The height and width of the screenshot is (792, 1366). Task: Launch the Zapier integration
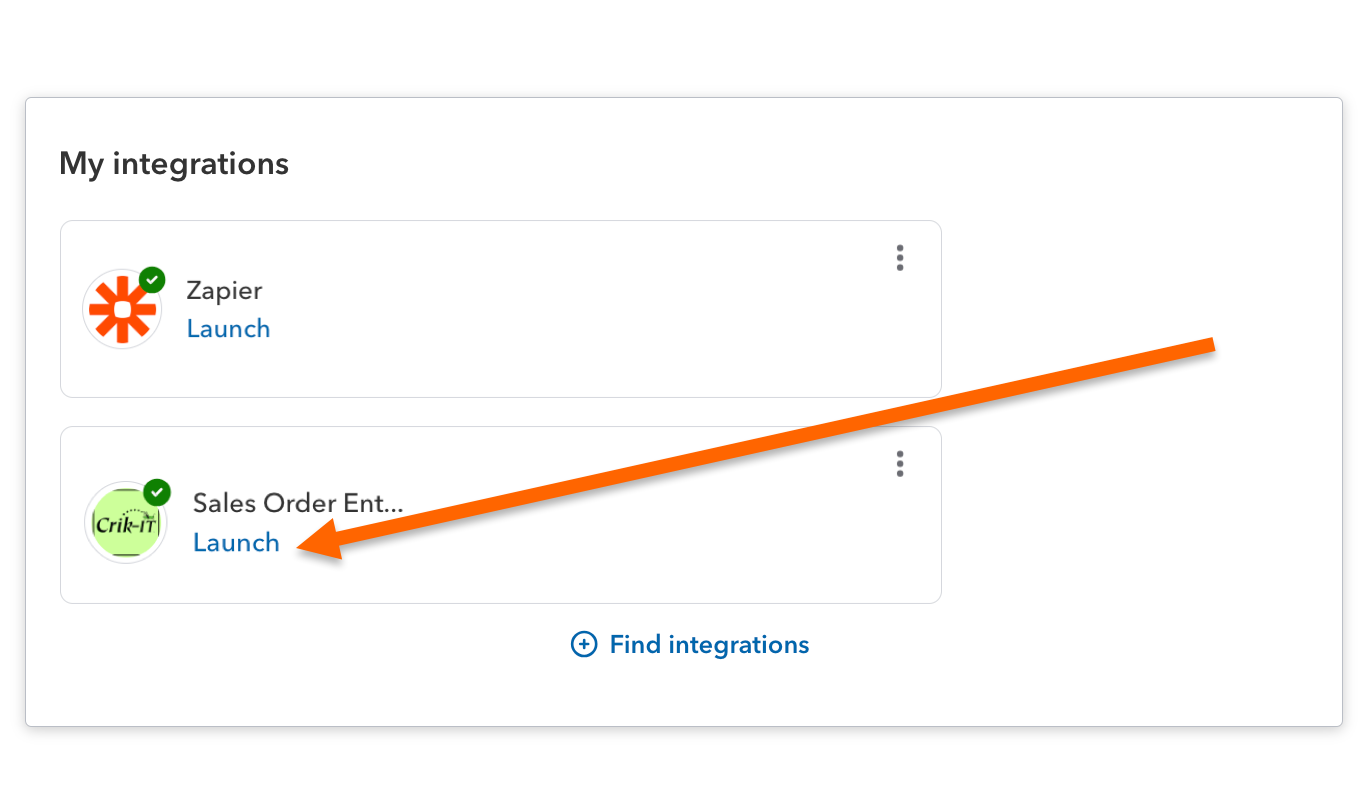[228, 328]
